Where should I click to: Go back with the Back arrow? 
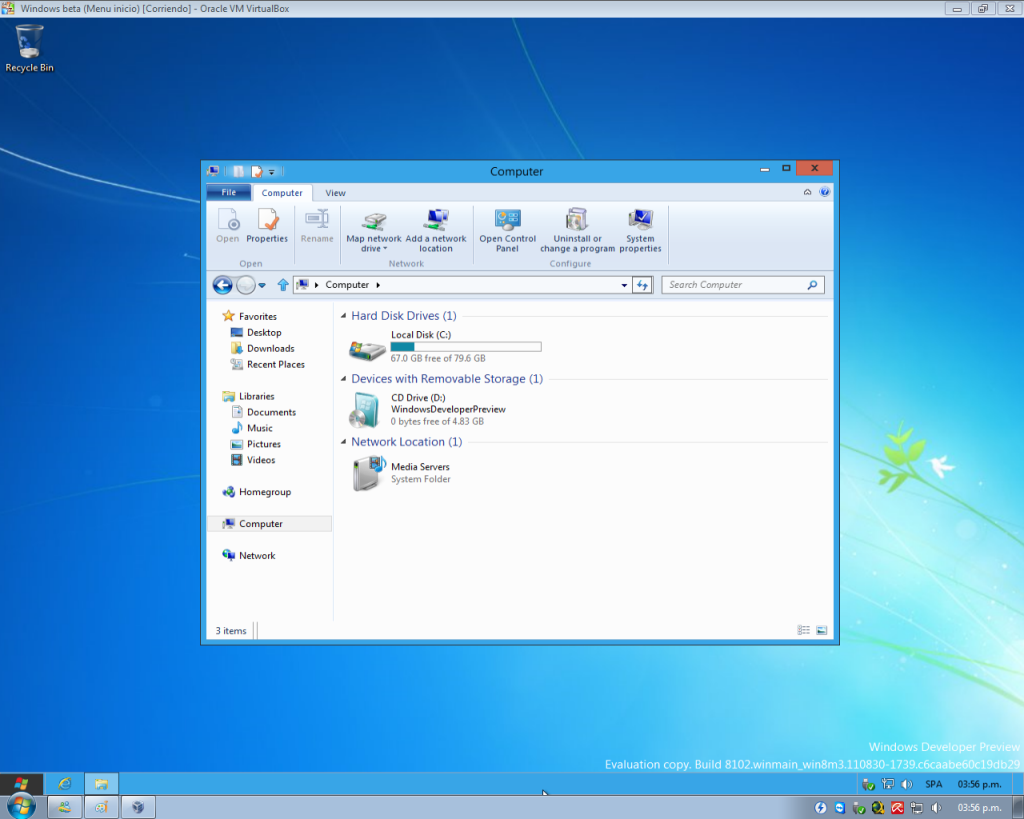pos(223,285)
